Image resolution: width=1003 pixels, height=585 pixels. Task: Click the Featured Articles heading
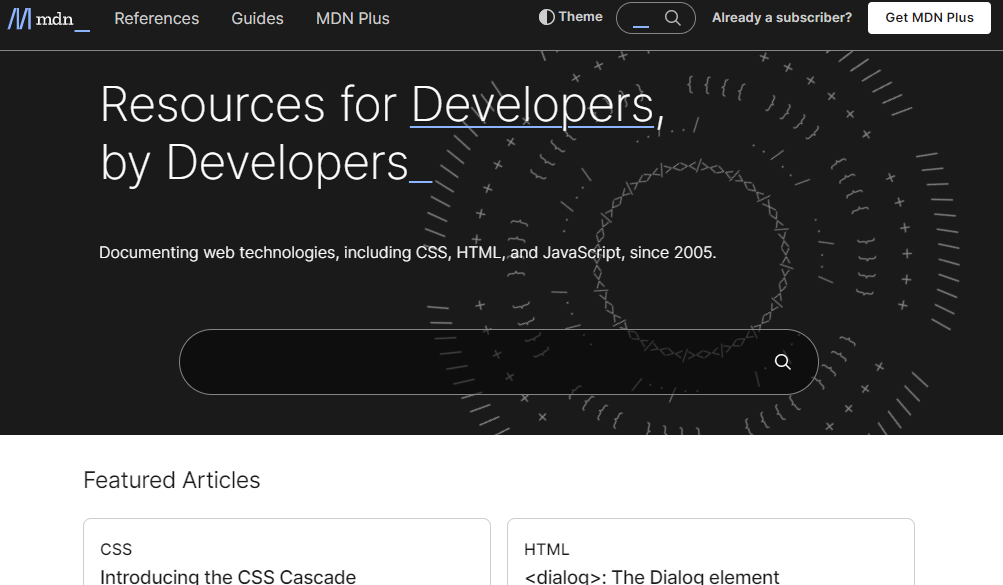pyautogui.click(x=171, y=480)
